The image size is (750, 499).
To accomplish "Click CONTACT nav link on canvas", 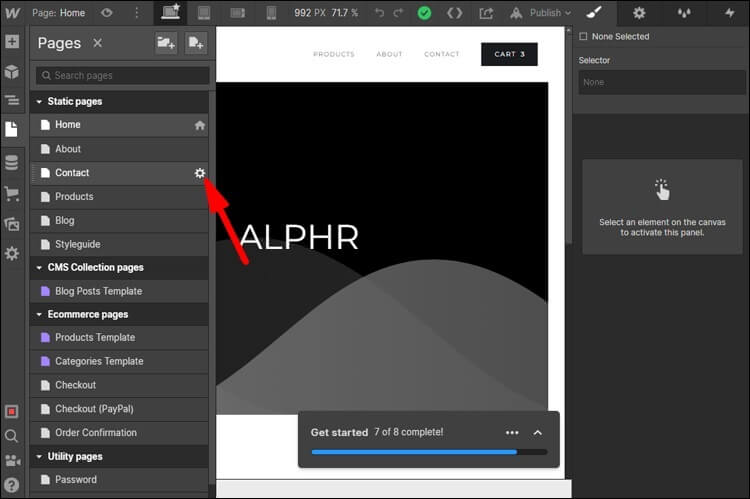I will [441, 54].
